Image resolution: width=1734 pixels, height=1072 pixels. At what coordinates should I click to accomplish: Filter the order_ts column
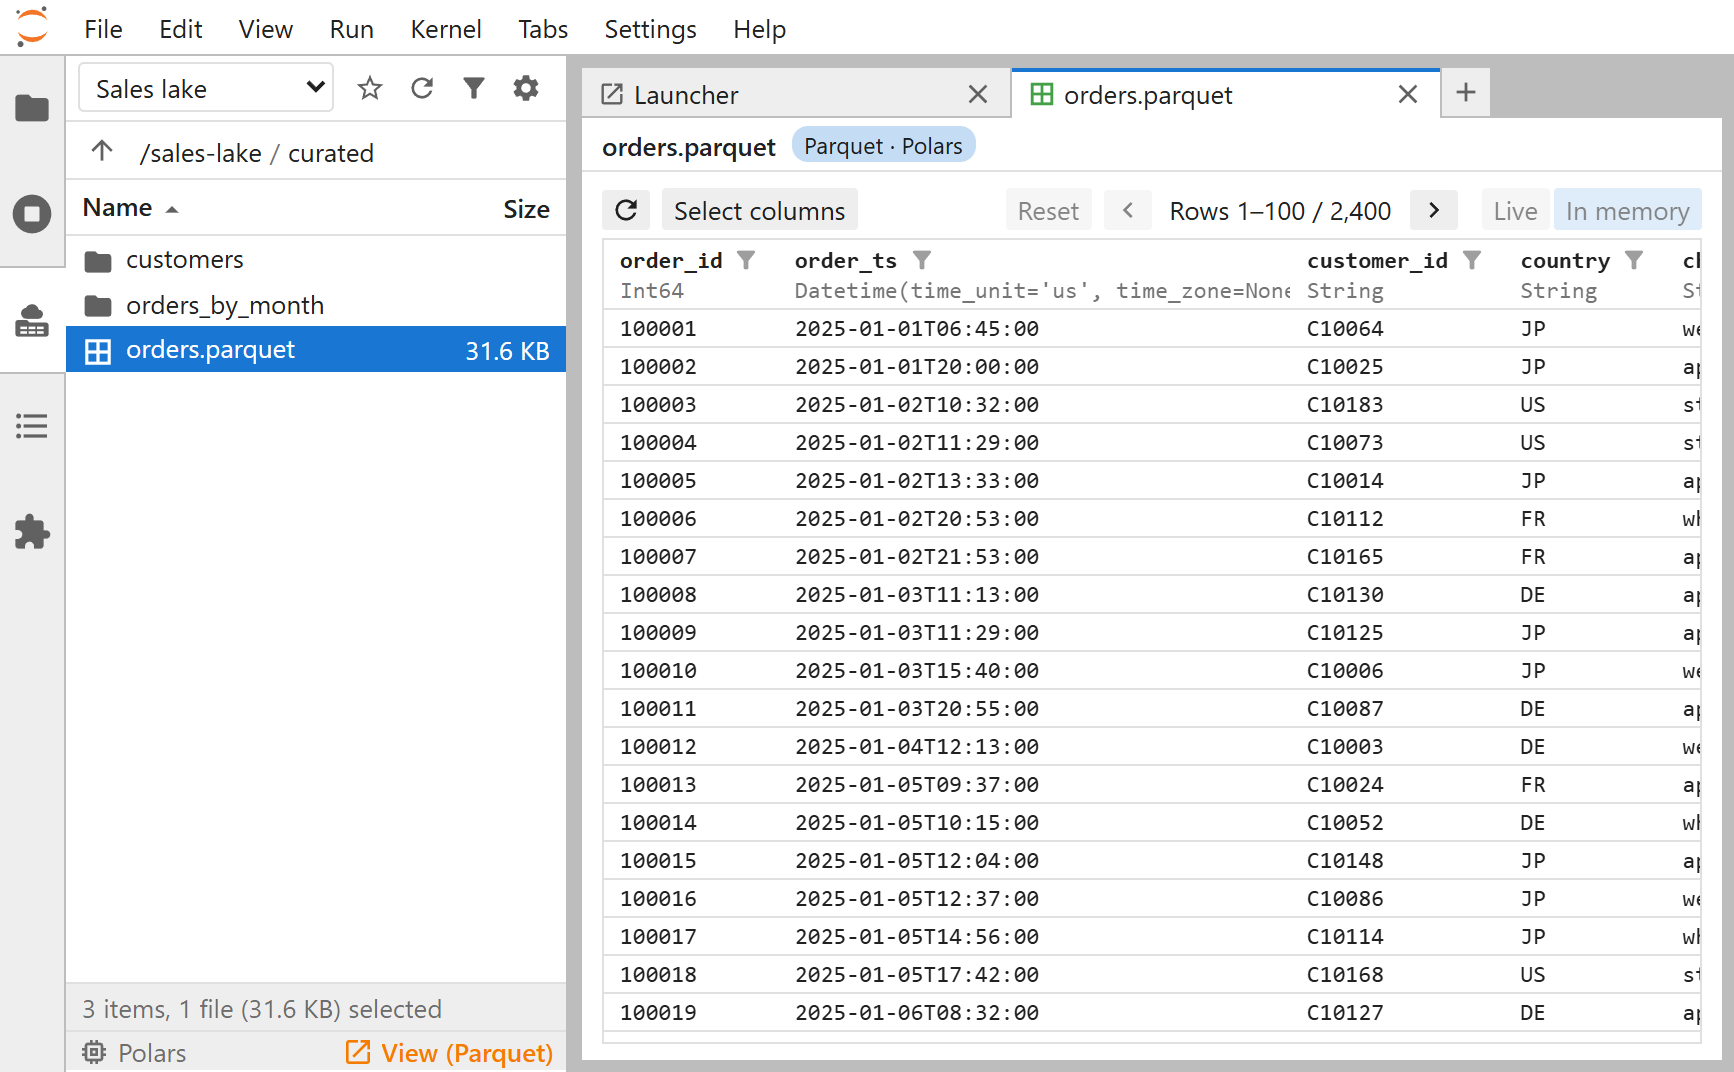(x=922, y=260)
